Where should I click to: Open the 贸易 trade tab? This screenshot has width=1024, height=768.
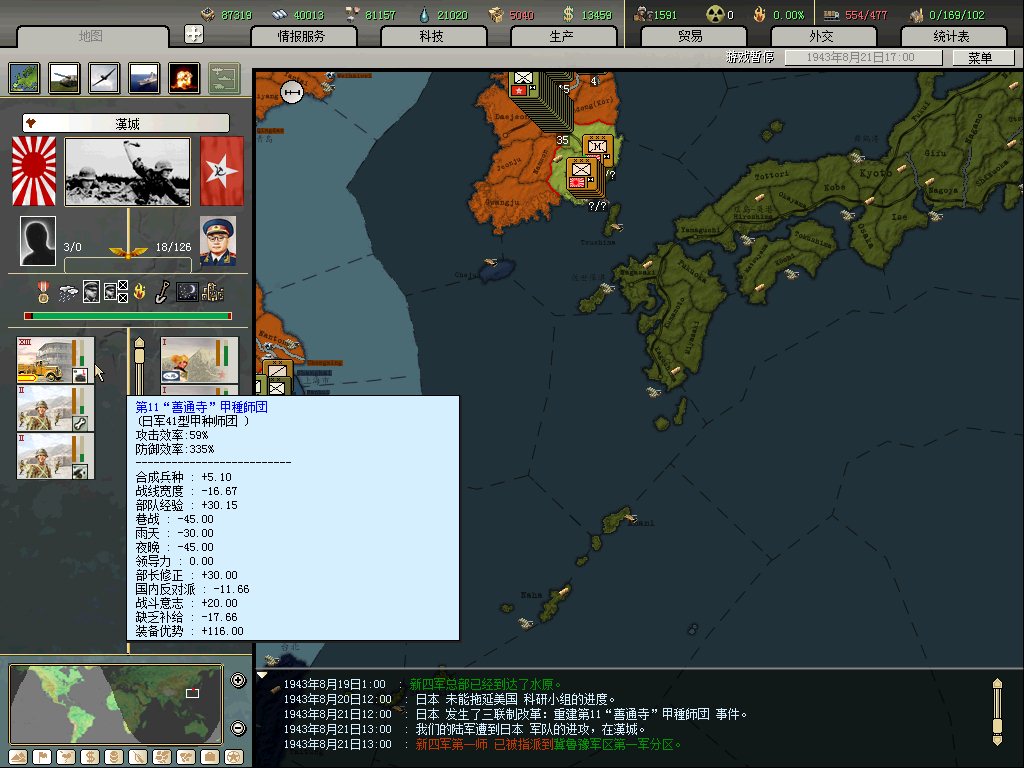click(x=691, y=37)
